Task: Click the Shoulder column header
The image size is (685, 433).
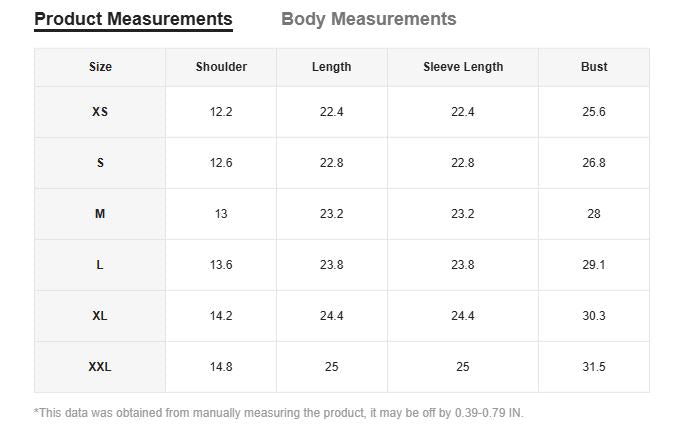Action: coord(221,67)
